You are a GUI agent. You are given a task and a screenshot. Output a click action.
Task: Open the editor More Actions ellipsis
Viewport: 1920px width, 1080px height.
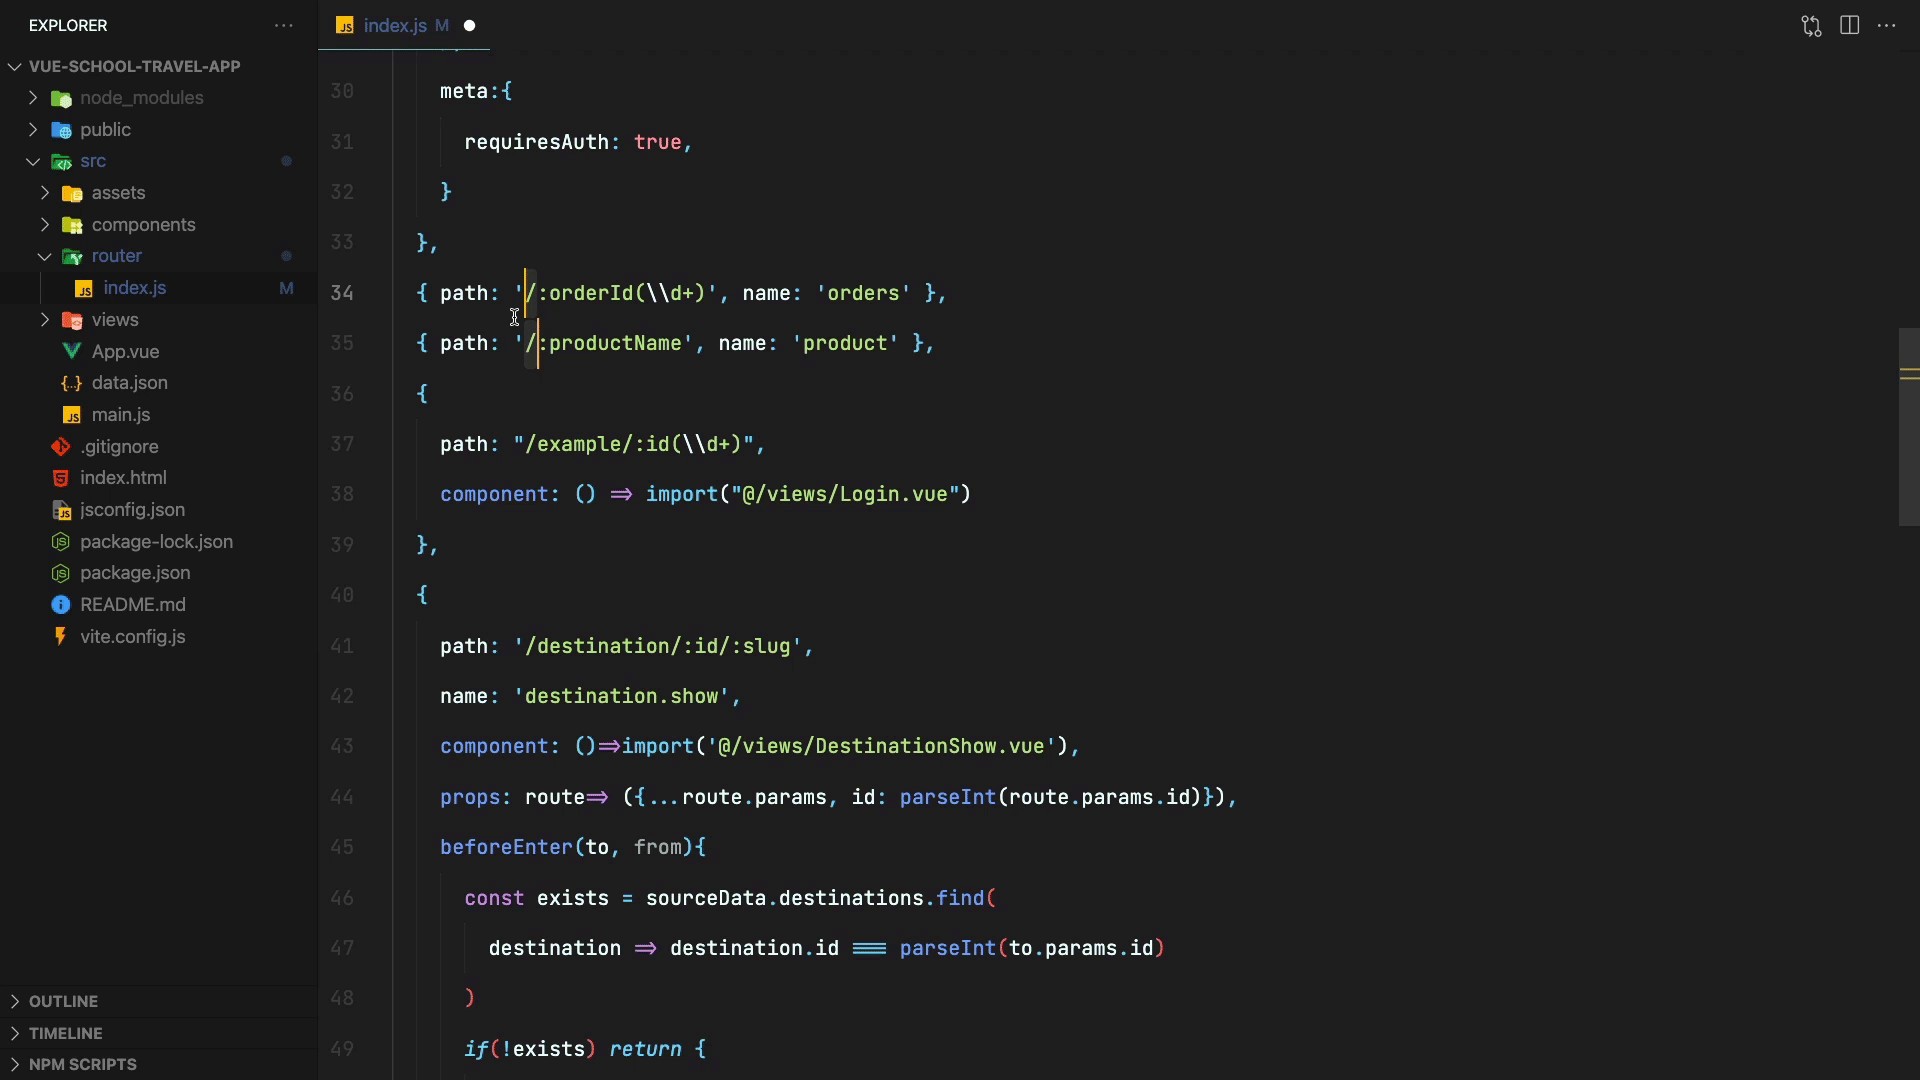(x=1887, y=26)
